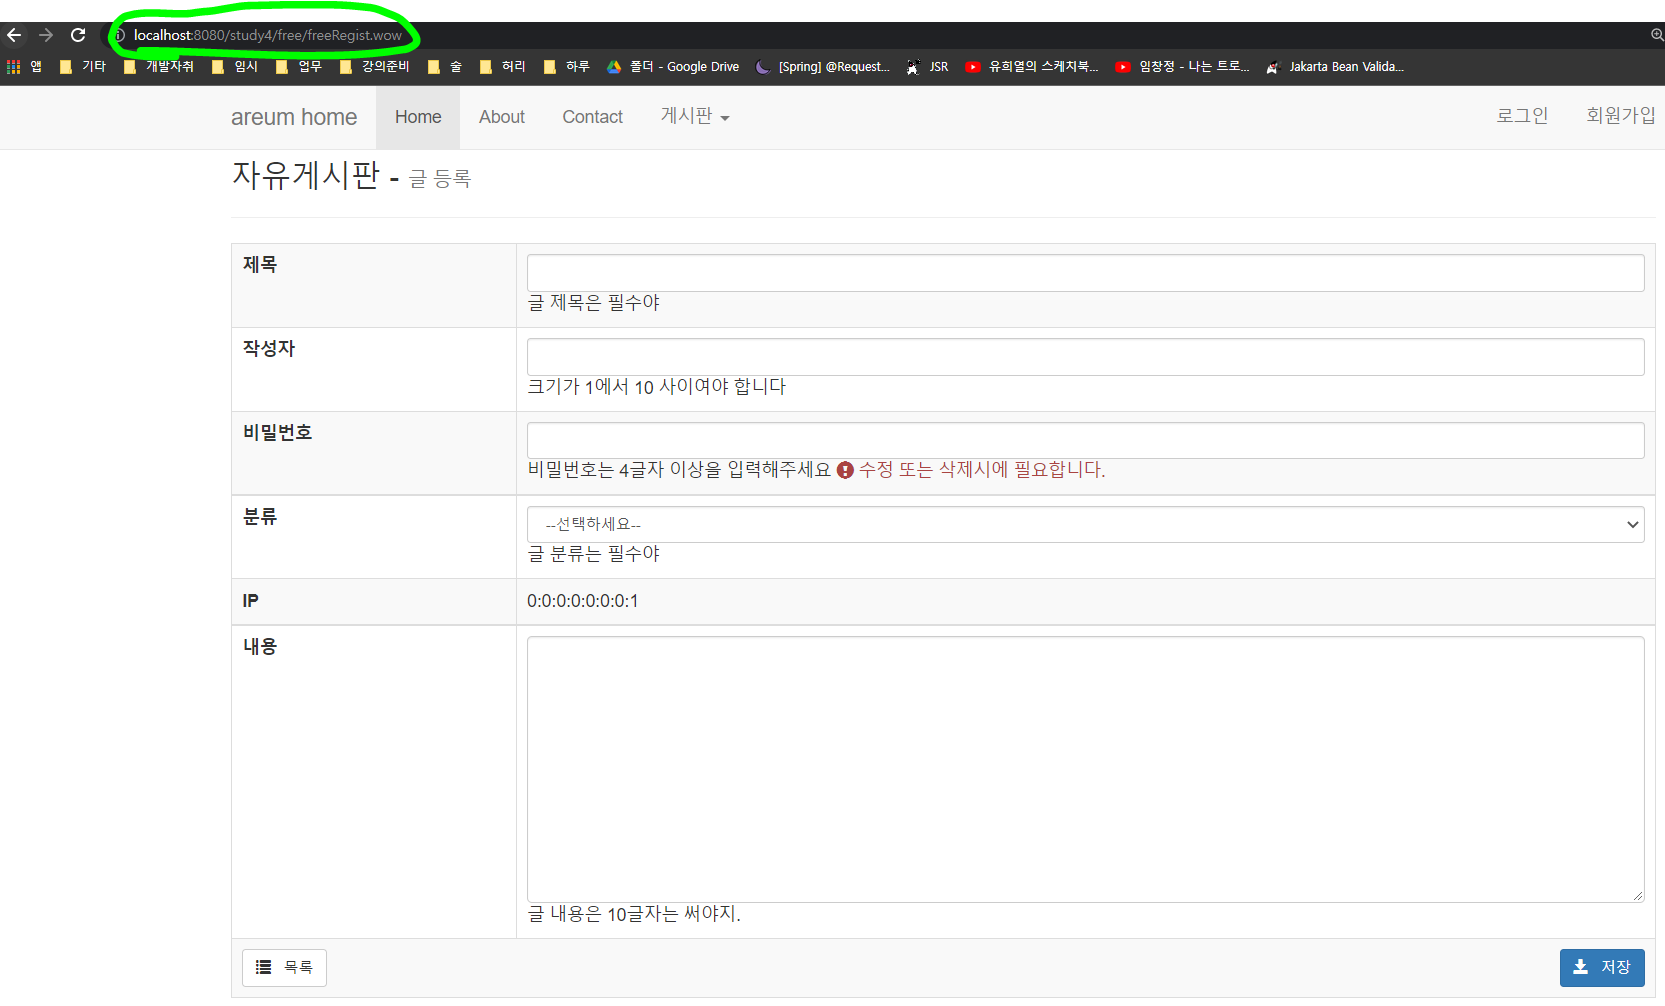Click the '글 제목은 필수야' validation message
The image size is (1665, 1006).
point(594,303)
